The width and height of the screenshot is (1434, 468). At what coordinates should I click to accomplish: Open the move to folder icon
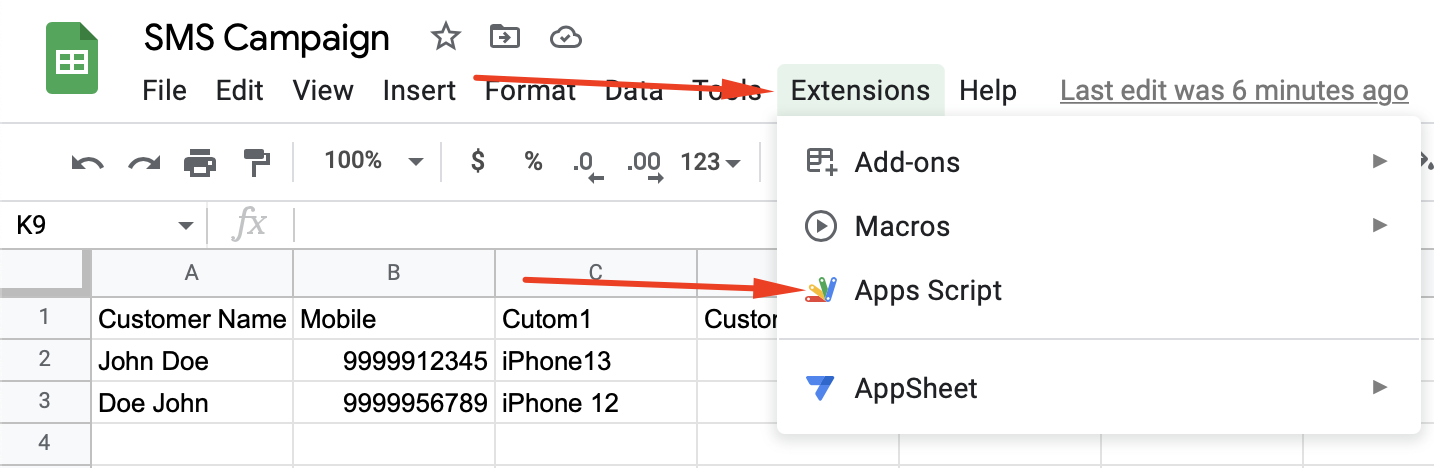pos(505,38)
